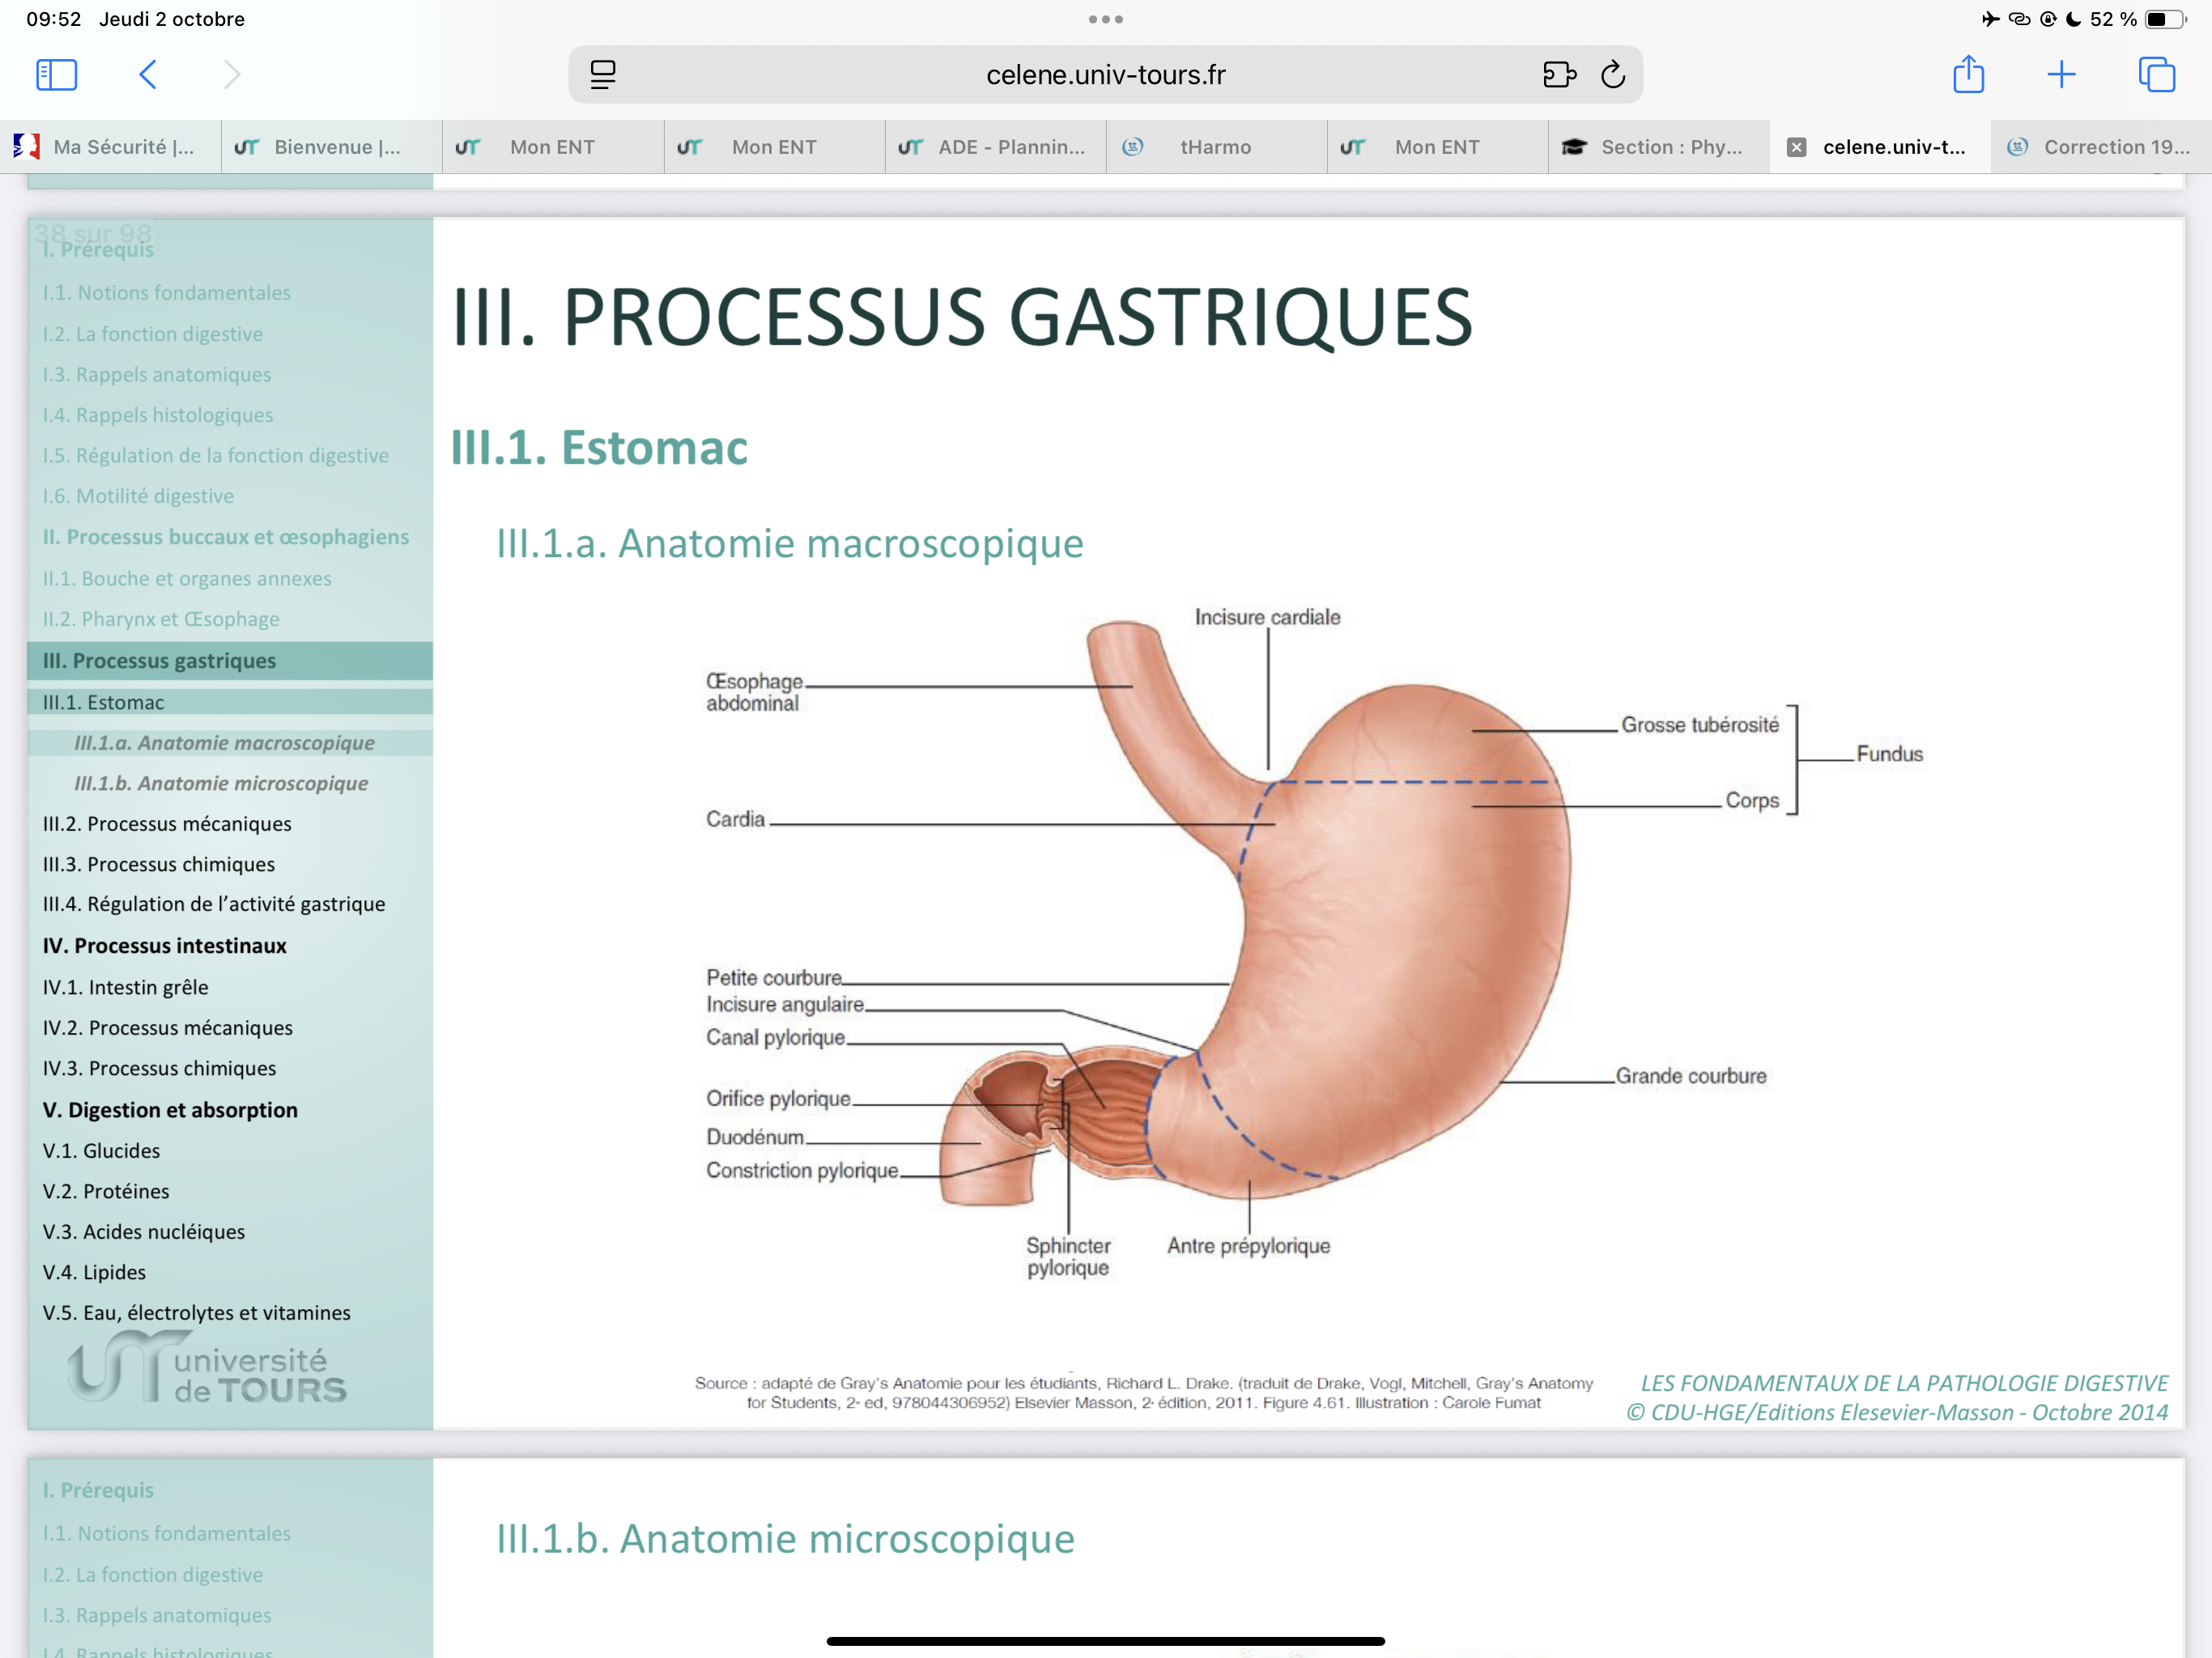Close the celene.univ-tours tab
The width and height of the screenshot is (2212, 1658).
click(1796, 148)
